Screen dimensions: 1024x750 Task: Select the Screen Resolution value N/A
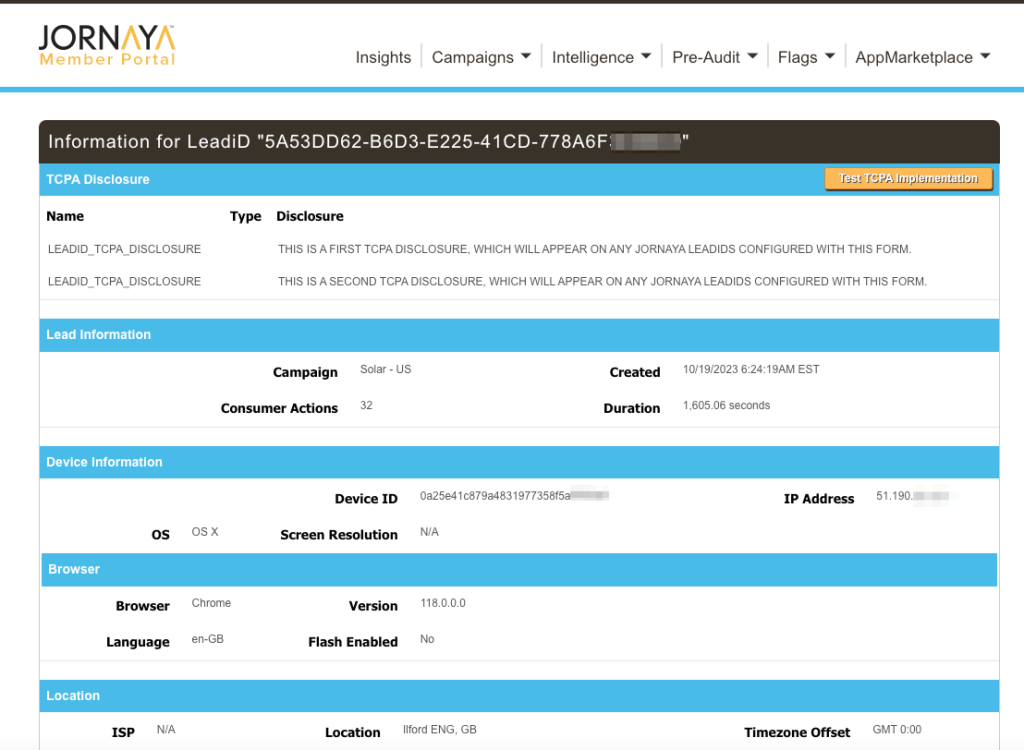[x=429, y=532]
